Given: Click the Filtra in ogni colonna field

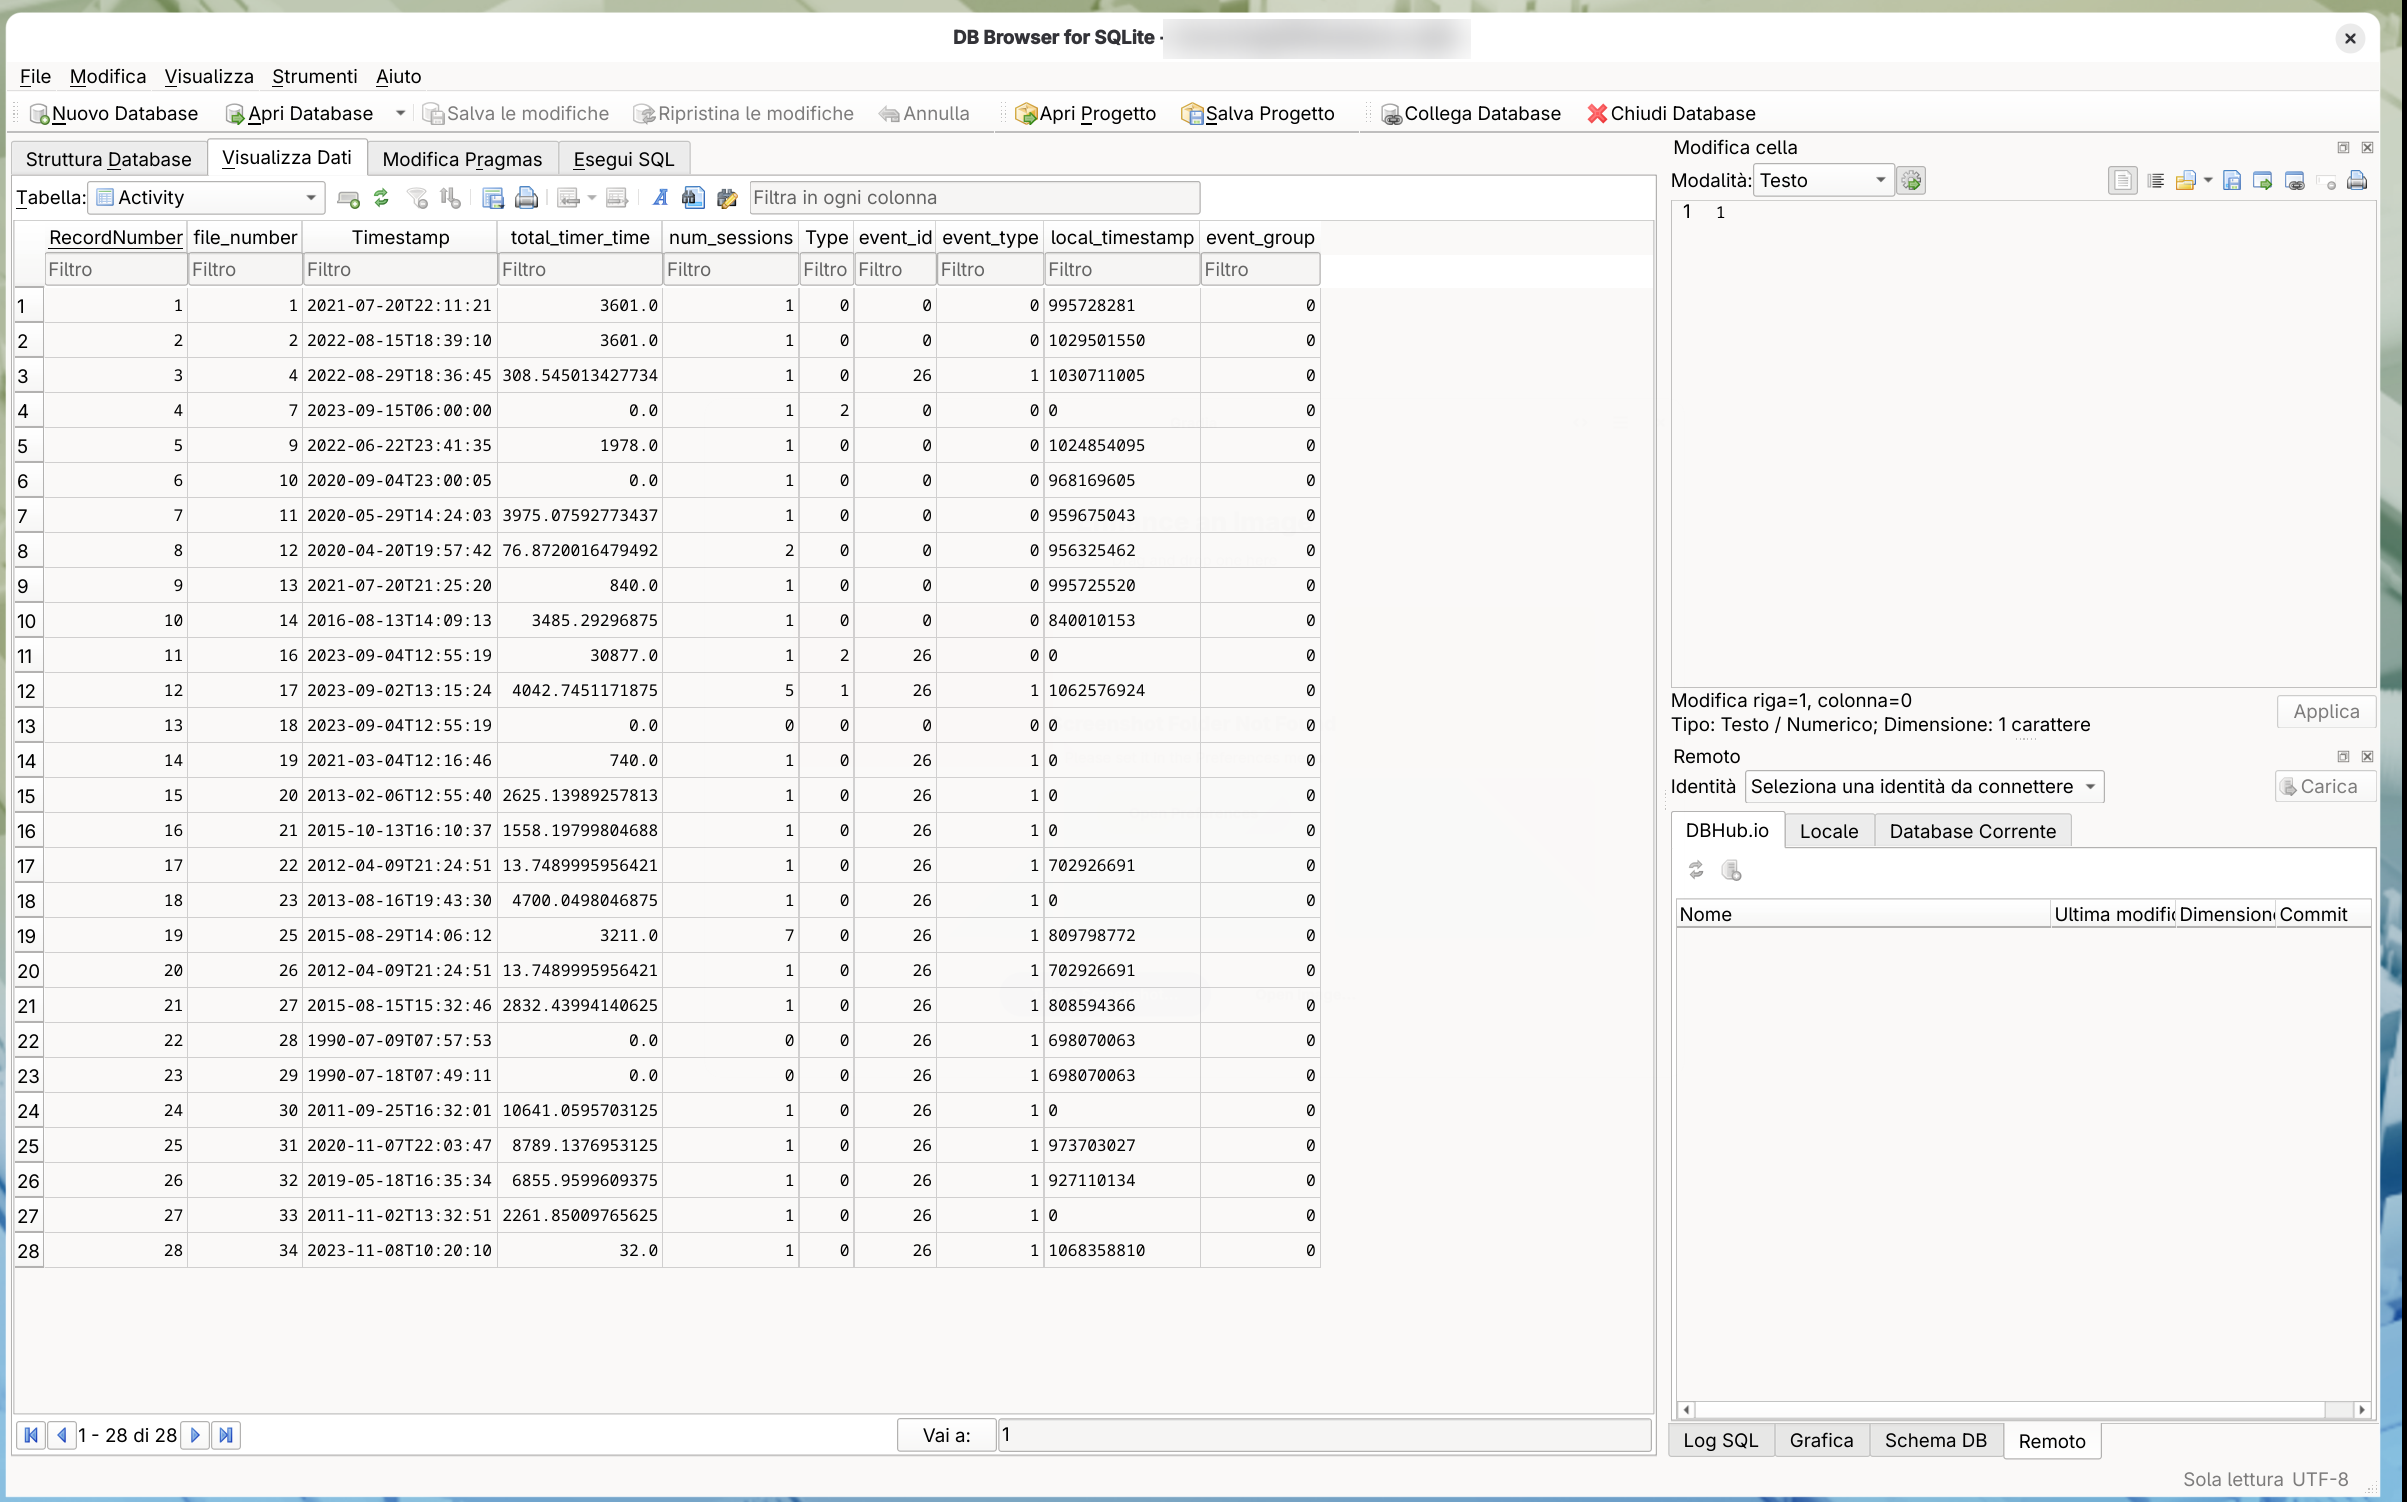Looking at the screenshot, I should (x=974, y=198).
